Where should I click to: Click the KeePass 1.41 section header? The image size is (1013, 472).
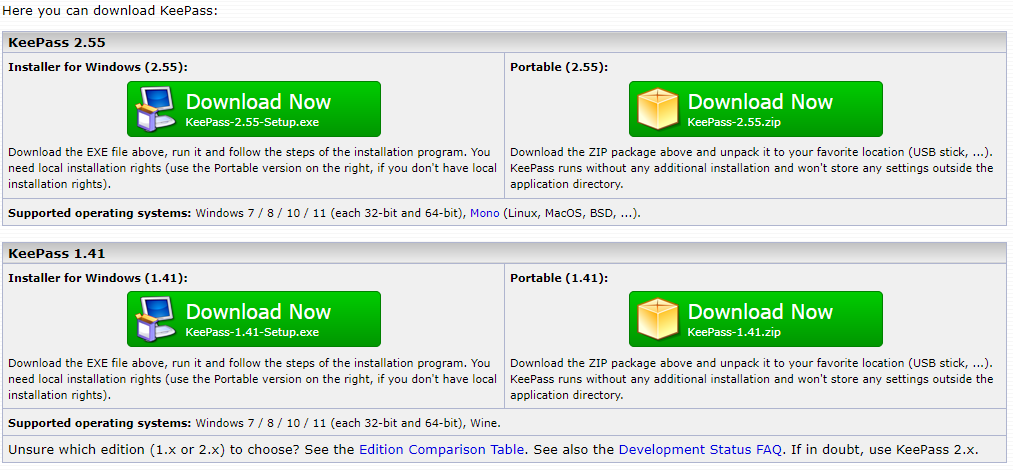(x=504, y=253)
